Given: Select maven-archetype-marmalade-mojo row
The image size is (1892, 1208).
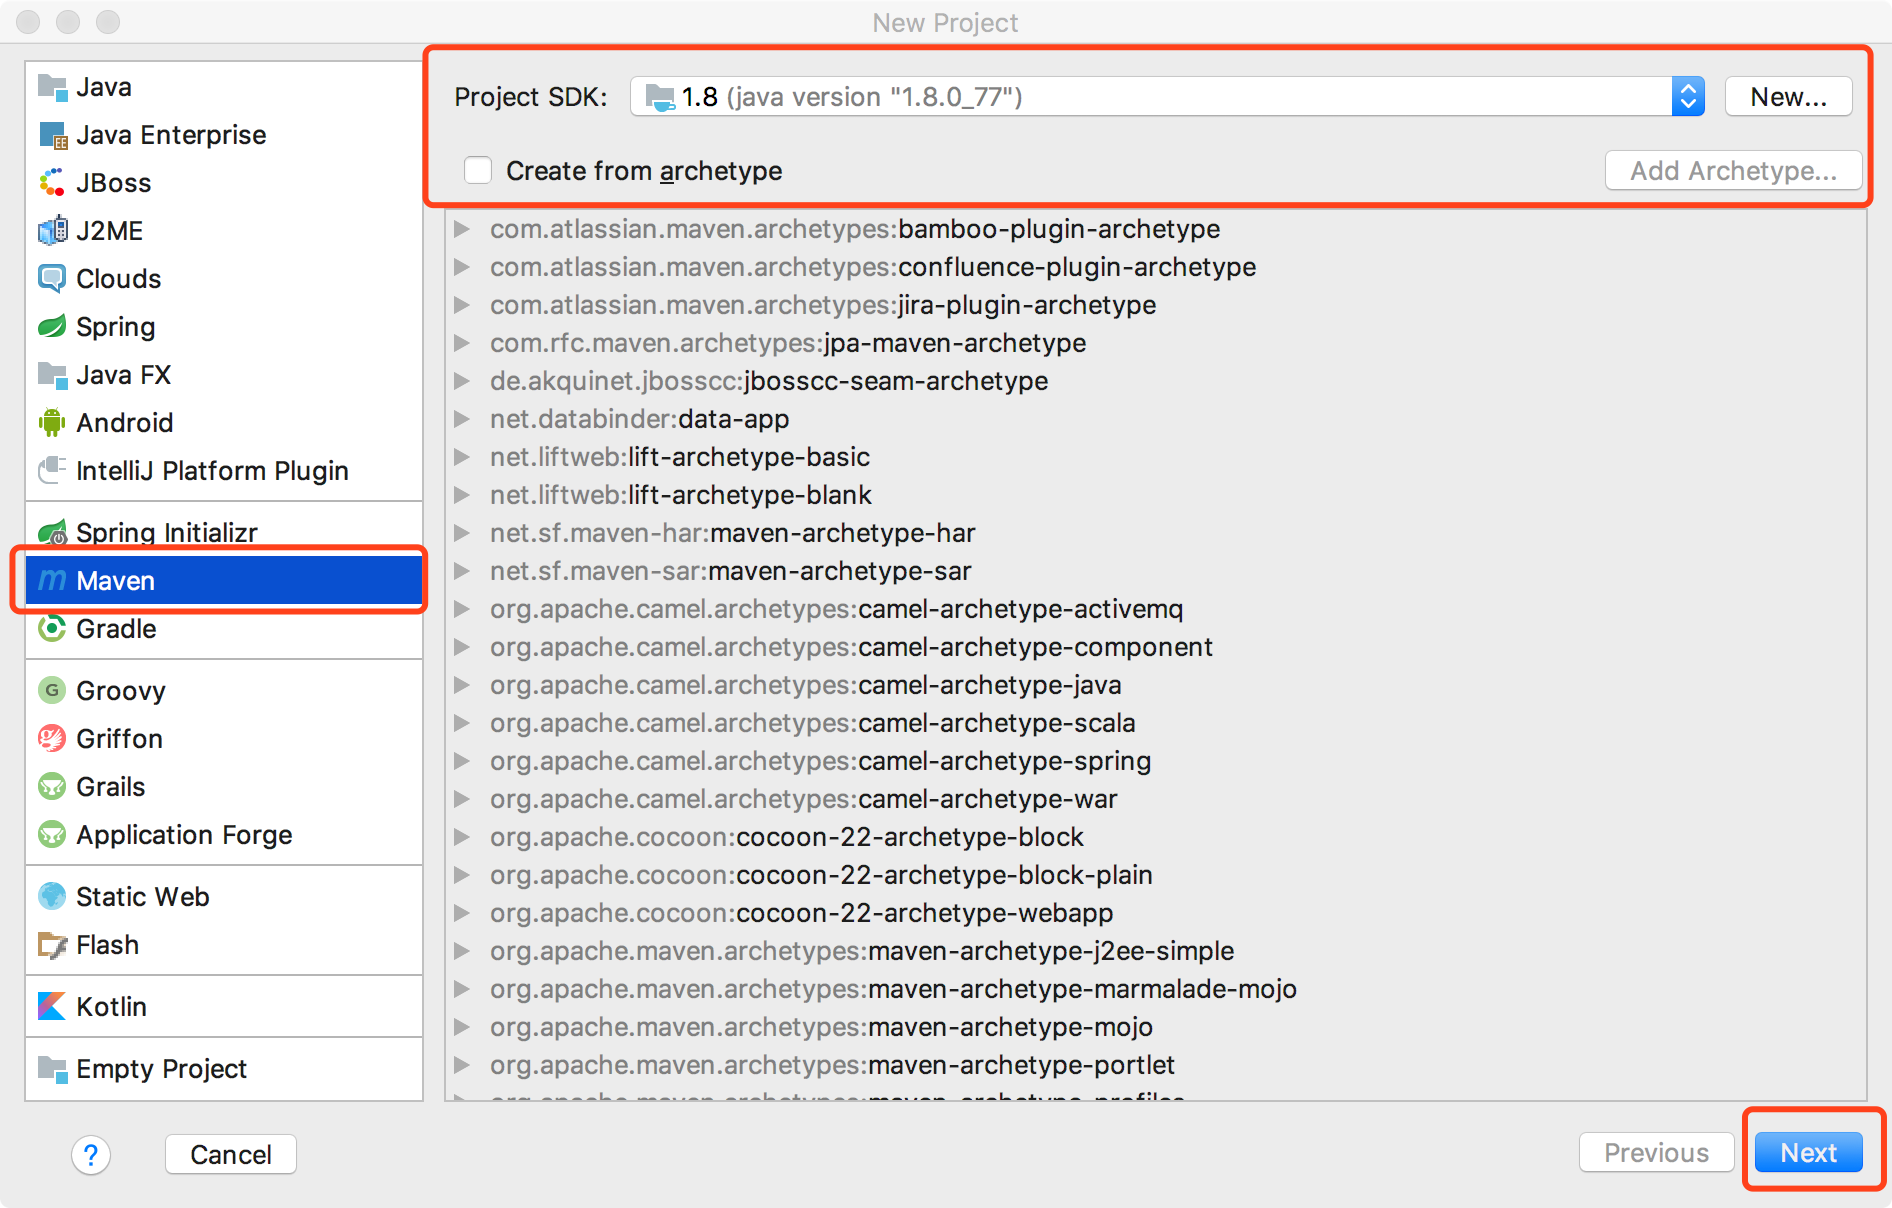Looking at the screenshot, I should click(x=1156, y=989).
